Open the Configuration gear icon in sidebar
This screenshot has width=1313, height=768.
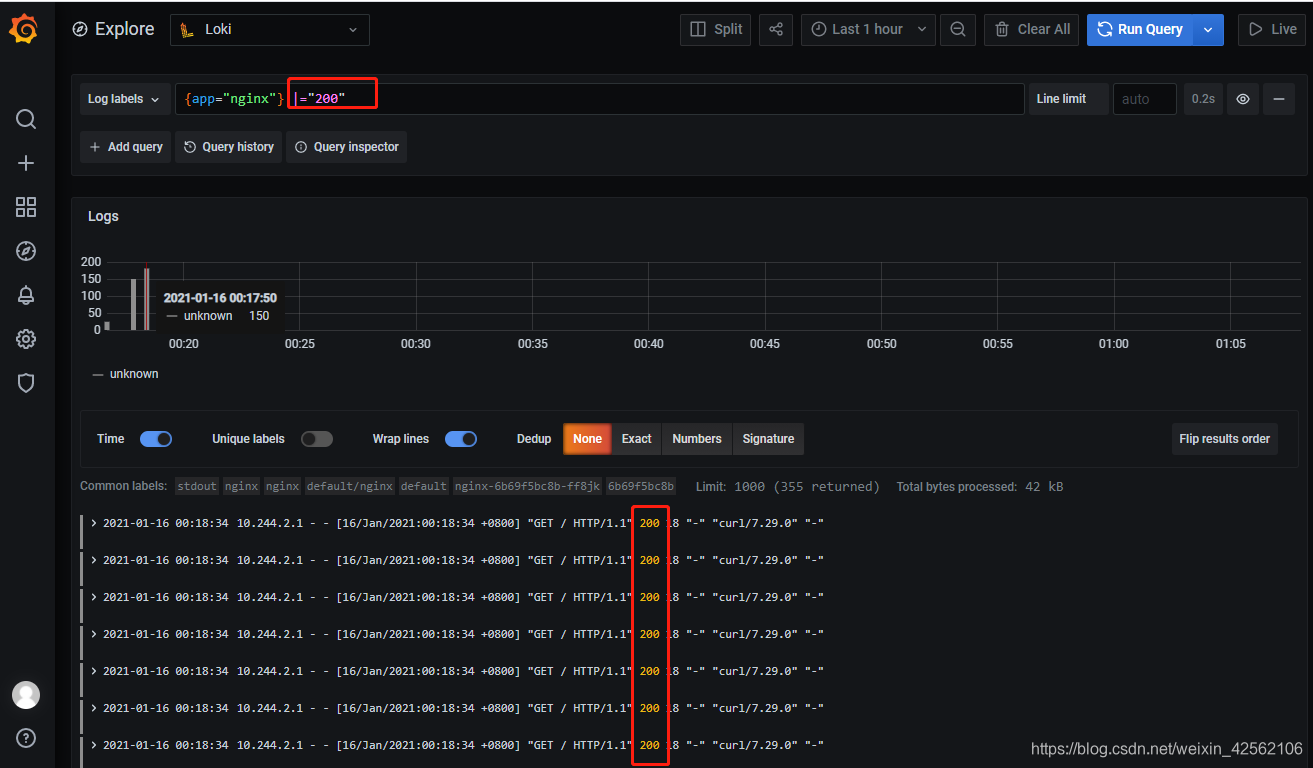26,339
